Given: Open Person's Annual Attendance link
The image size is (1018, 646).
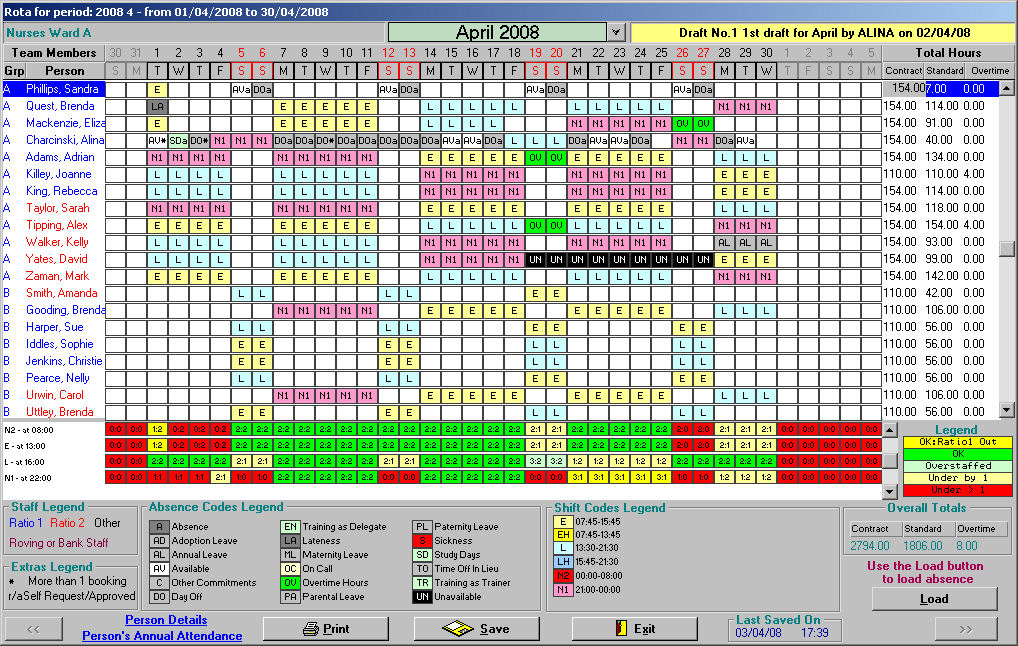Looking at the screenshot, I should pos(162,636).
